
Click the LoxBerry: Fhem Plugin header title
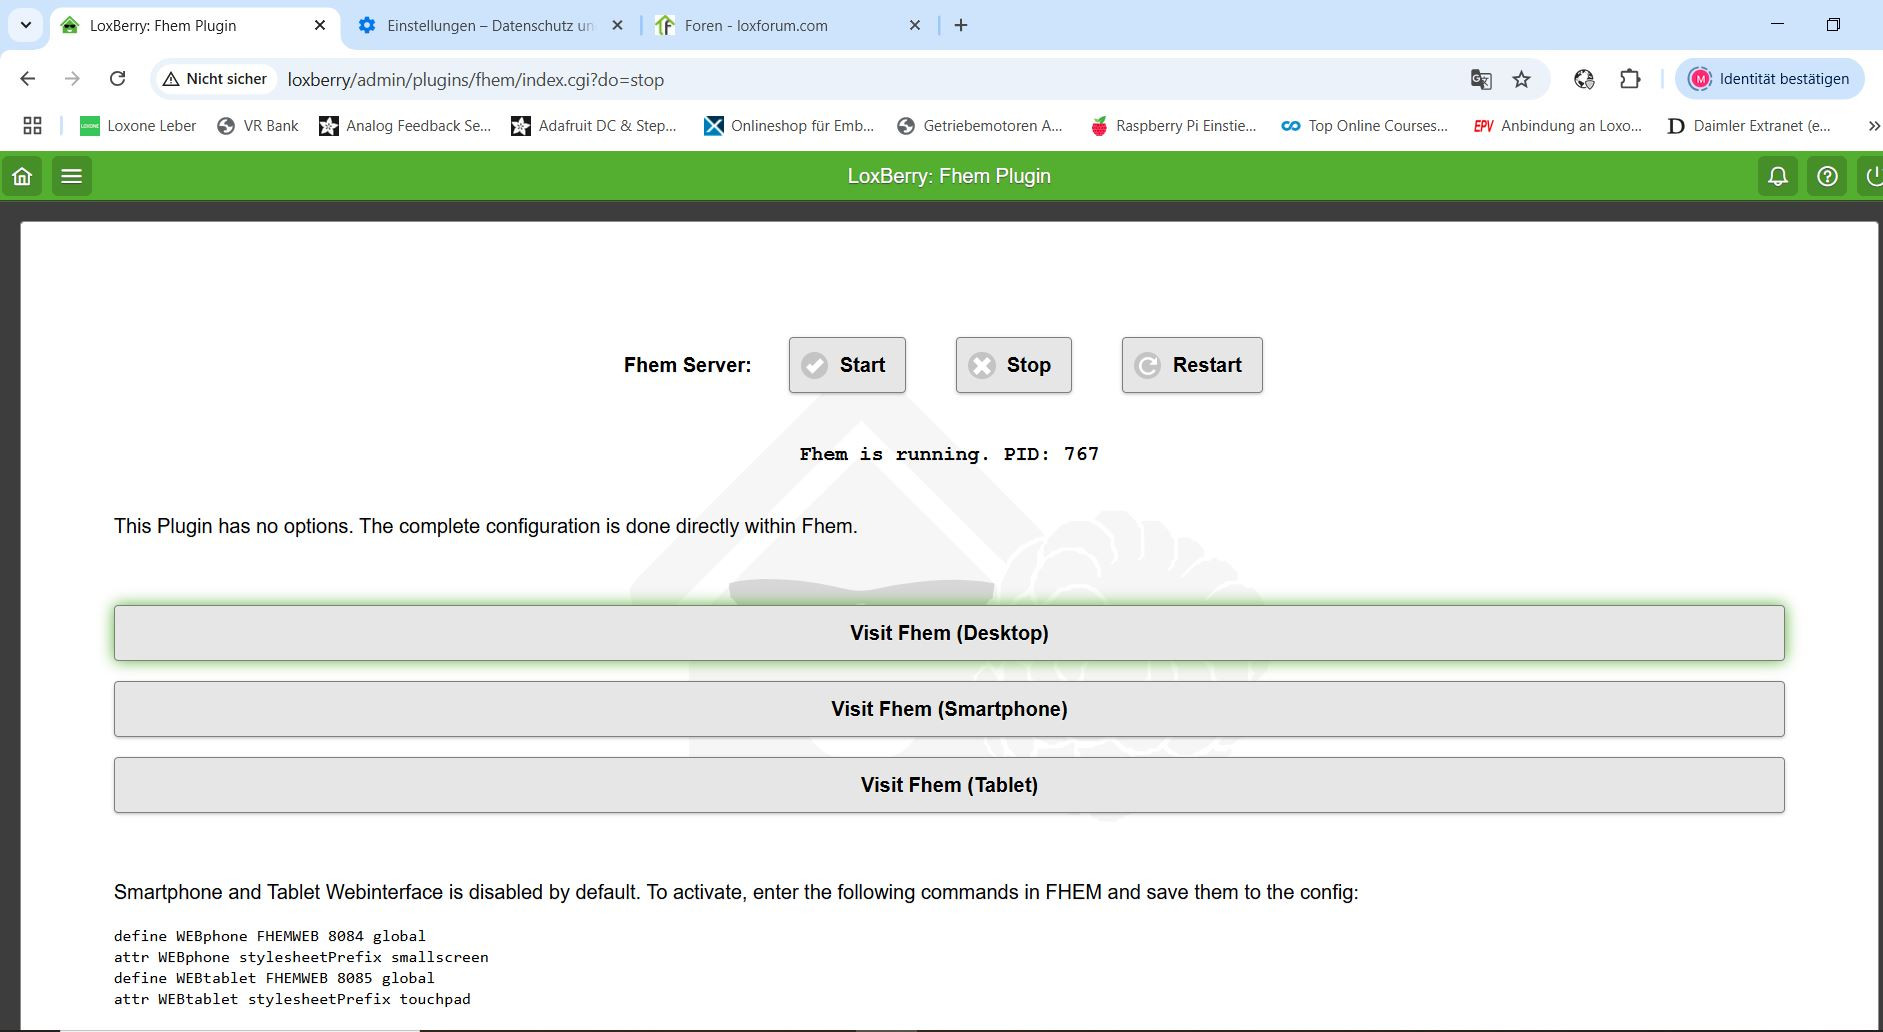point(949,176)
